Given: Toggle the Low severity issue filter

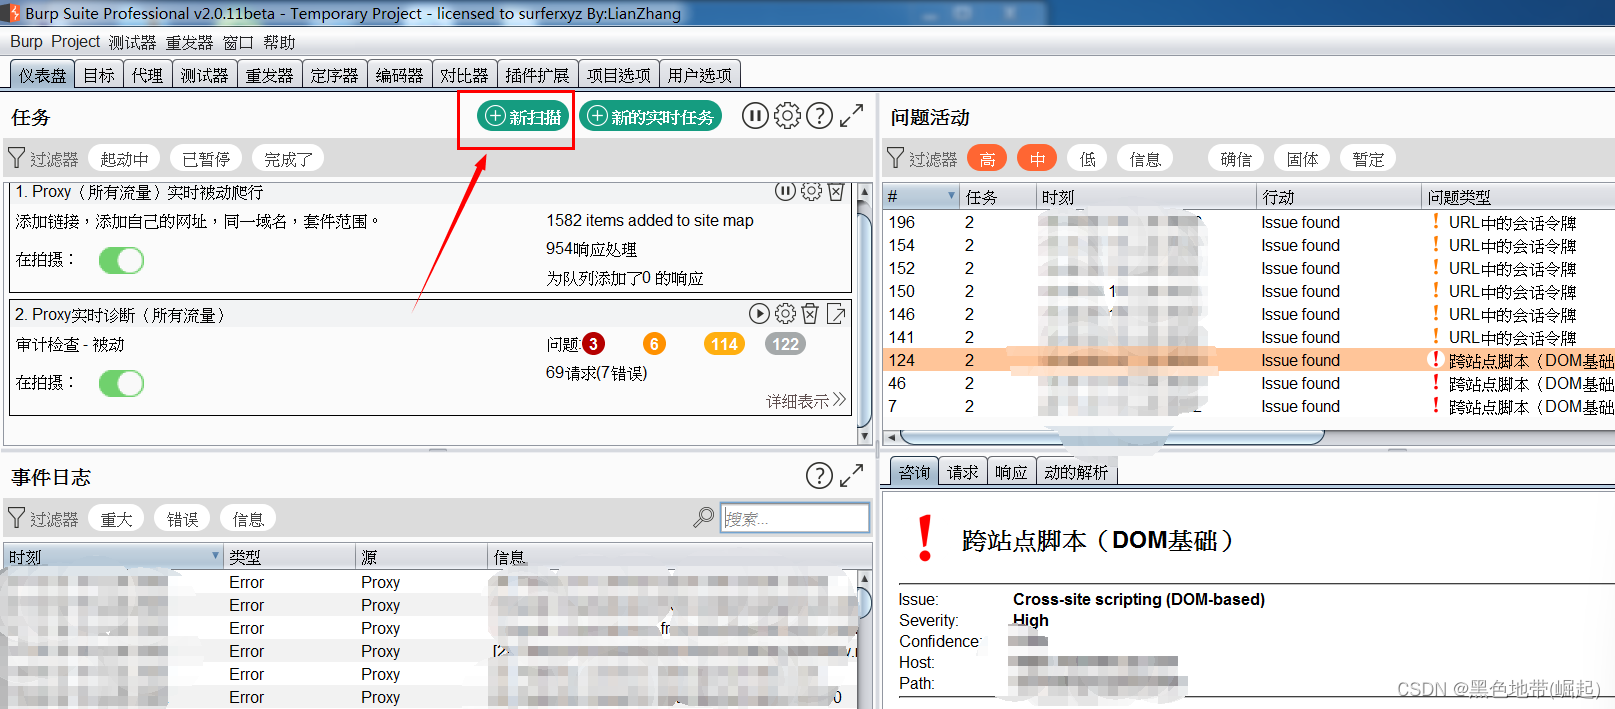Looking at the screenshot, I should pos(1088,159).
